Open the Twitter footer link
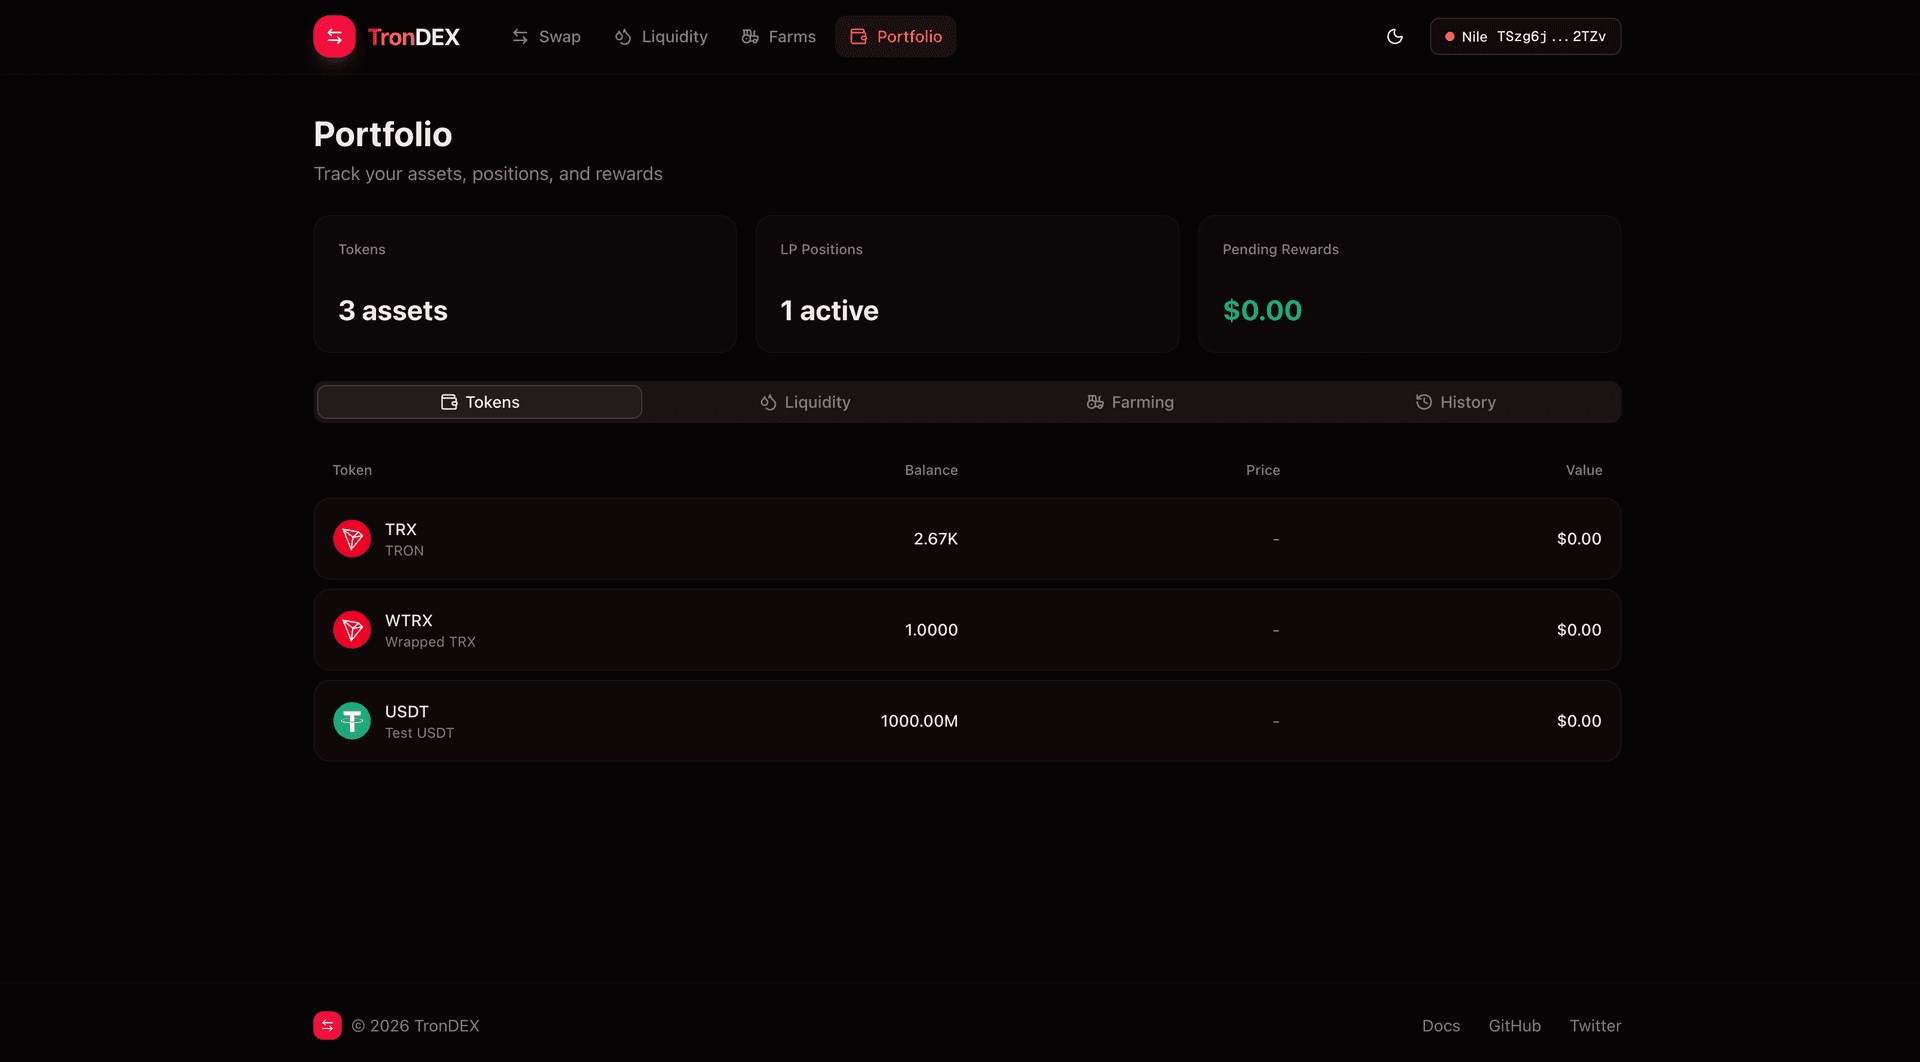The height and width of the screenshot is (1062, 1920). point(1595,1026)
